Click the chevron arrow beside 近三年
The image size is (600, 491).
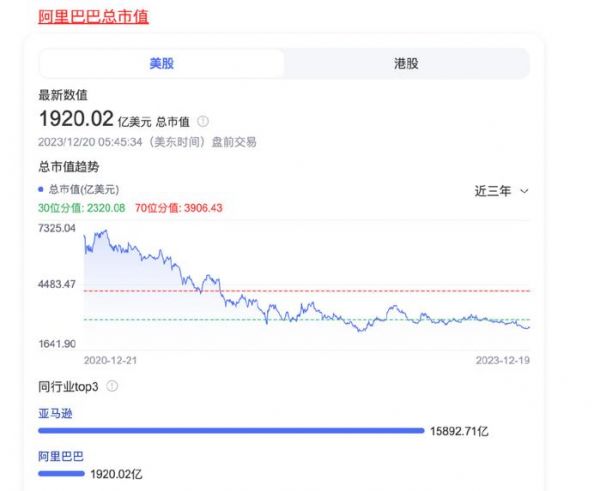525,190
